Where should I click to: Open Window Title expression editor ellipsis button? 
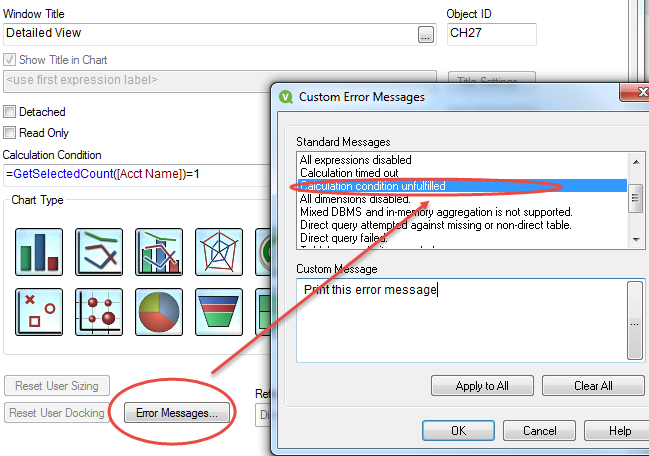[426, 34]
